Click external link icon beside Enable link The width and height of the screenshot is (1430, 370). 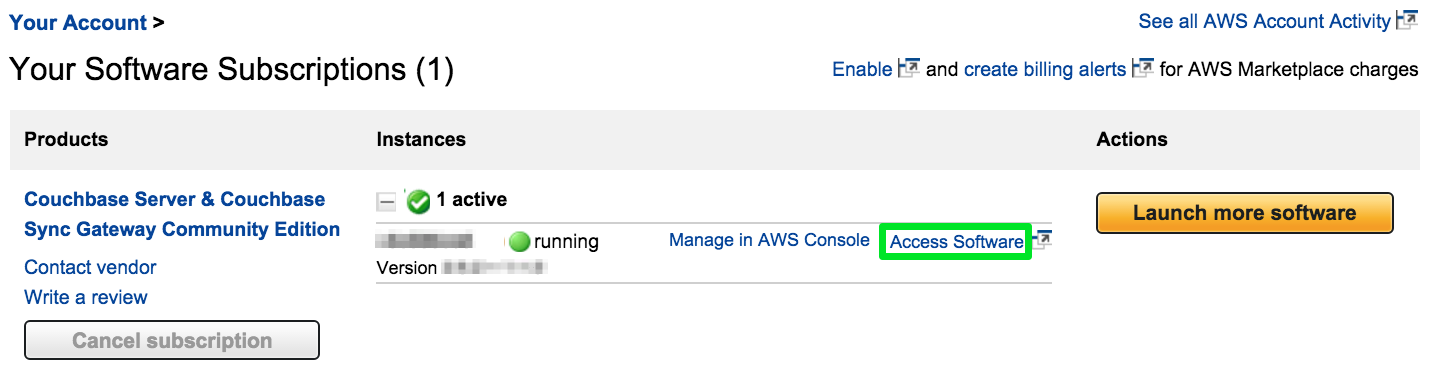[909, 69]
